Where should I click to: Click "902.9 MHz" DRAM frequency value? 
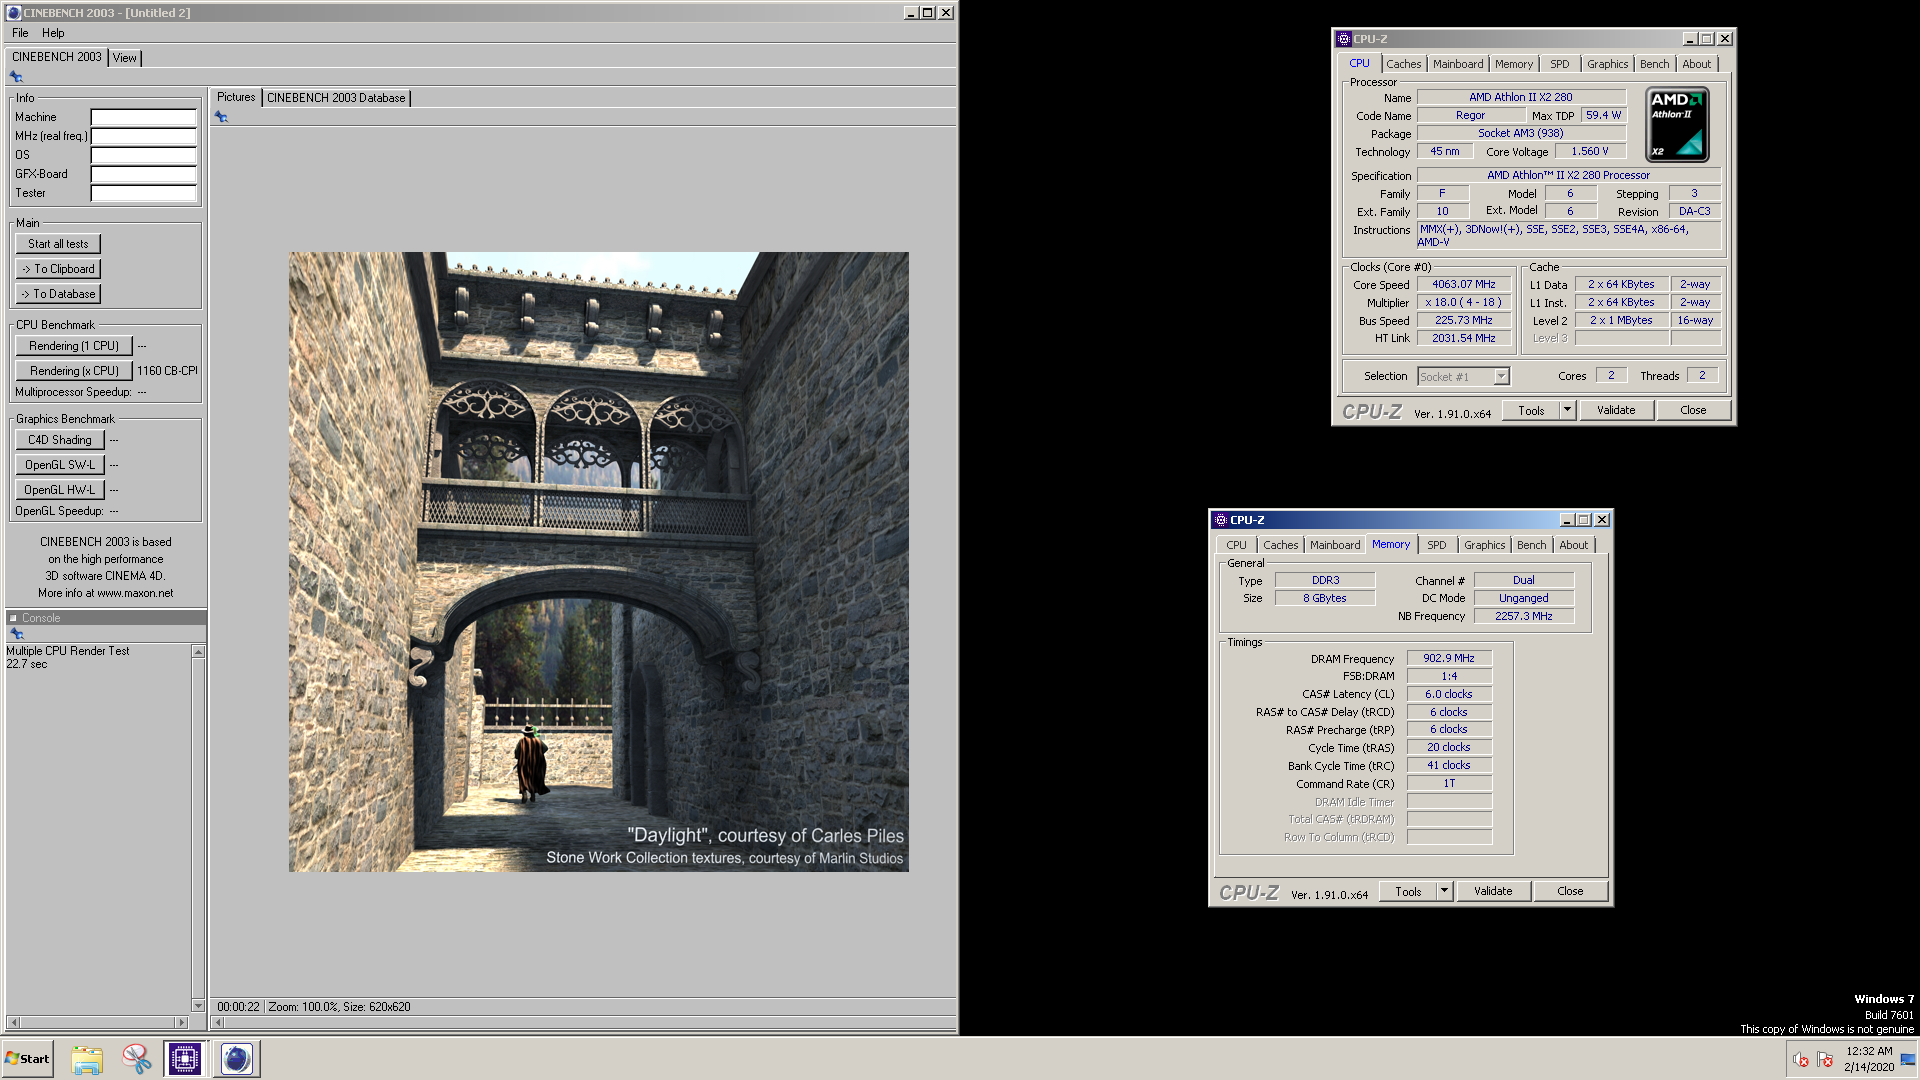coord(1449,658)
